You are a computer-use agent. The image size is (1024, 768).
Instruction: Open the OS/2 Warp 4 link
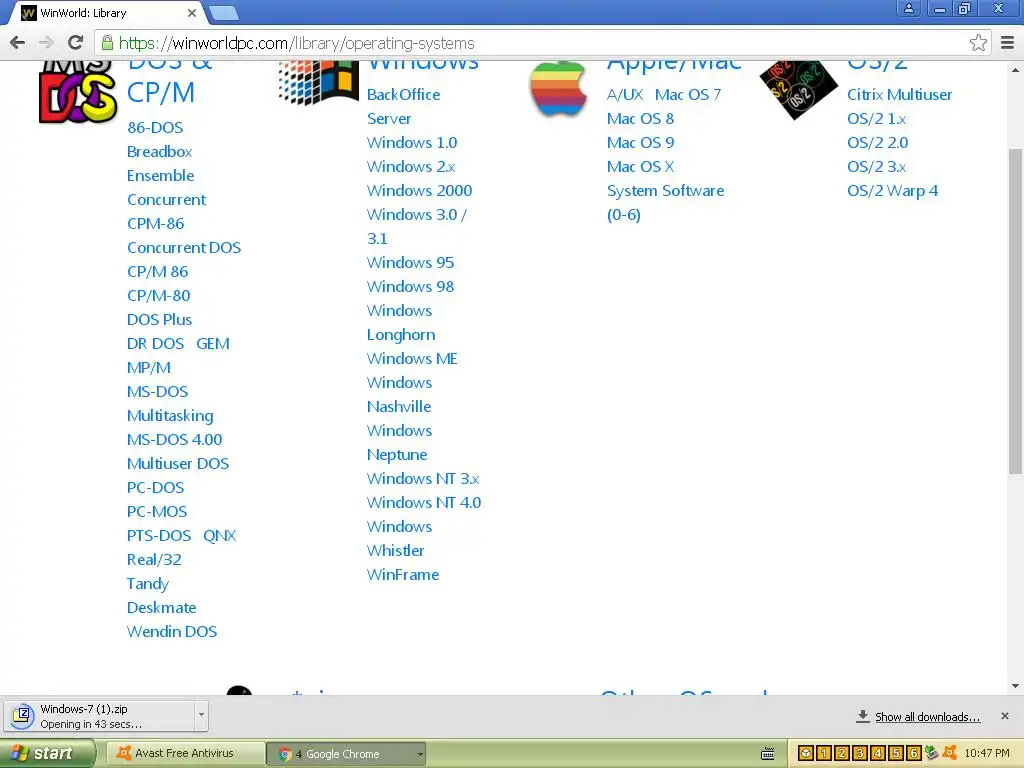[892, 191]
